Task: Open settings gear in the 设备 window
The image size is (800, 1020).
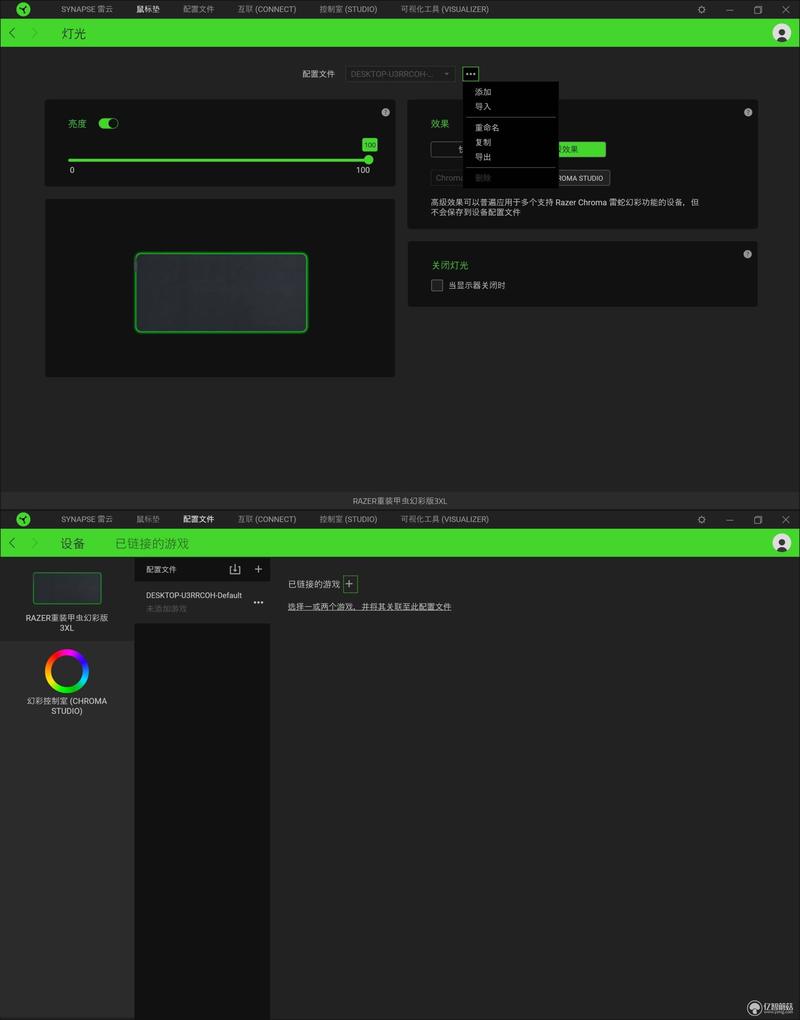Action: pyautogui.click(x=702, y=520)
